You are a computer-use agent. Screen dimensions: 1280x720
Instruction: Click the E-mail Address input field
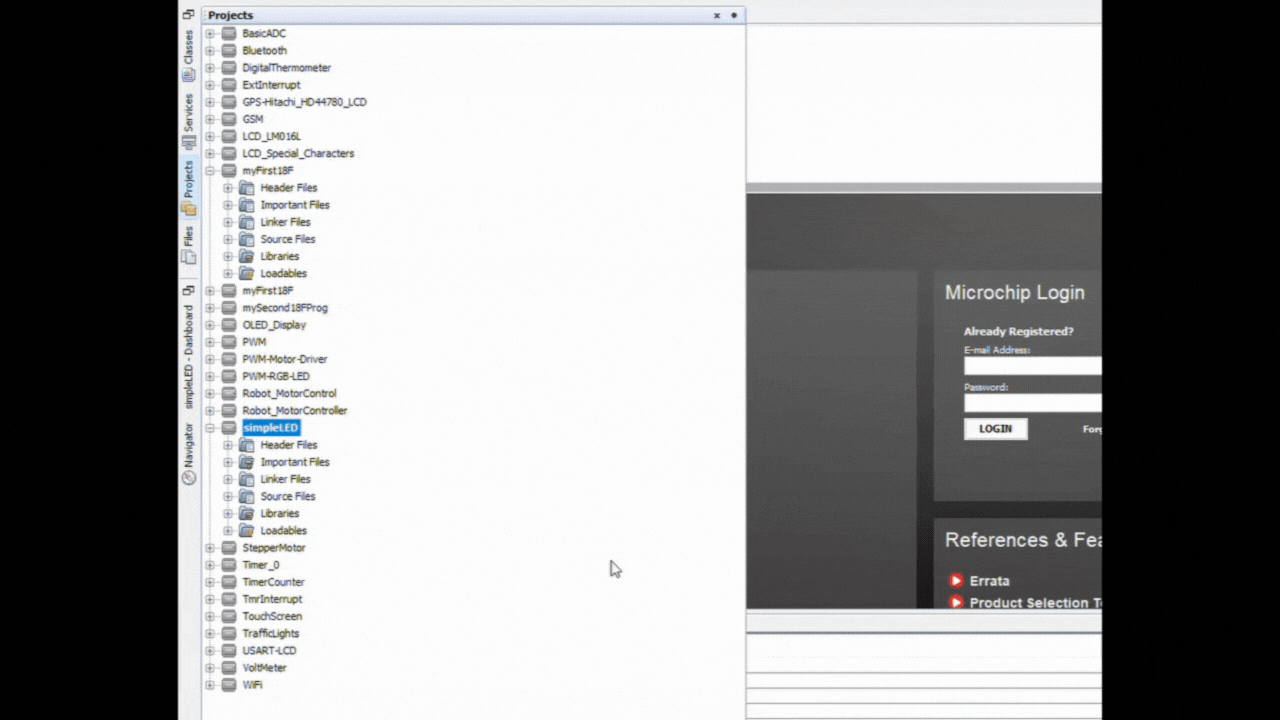(1032, 366)
